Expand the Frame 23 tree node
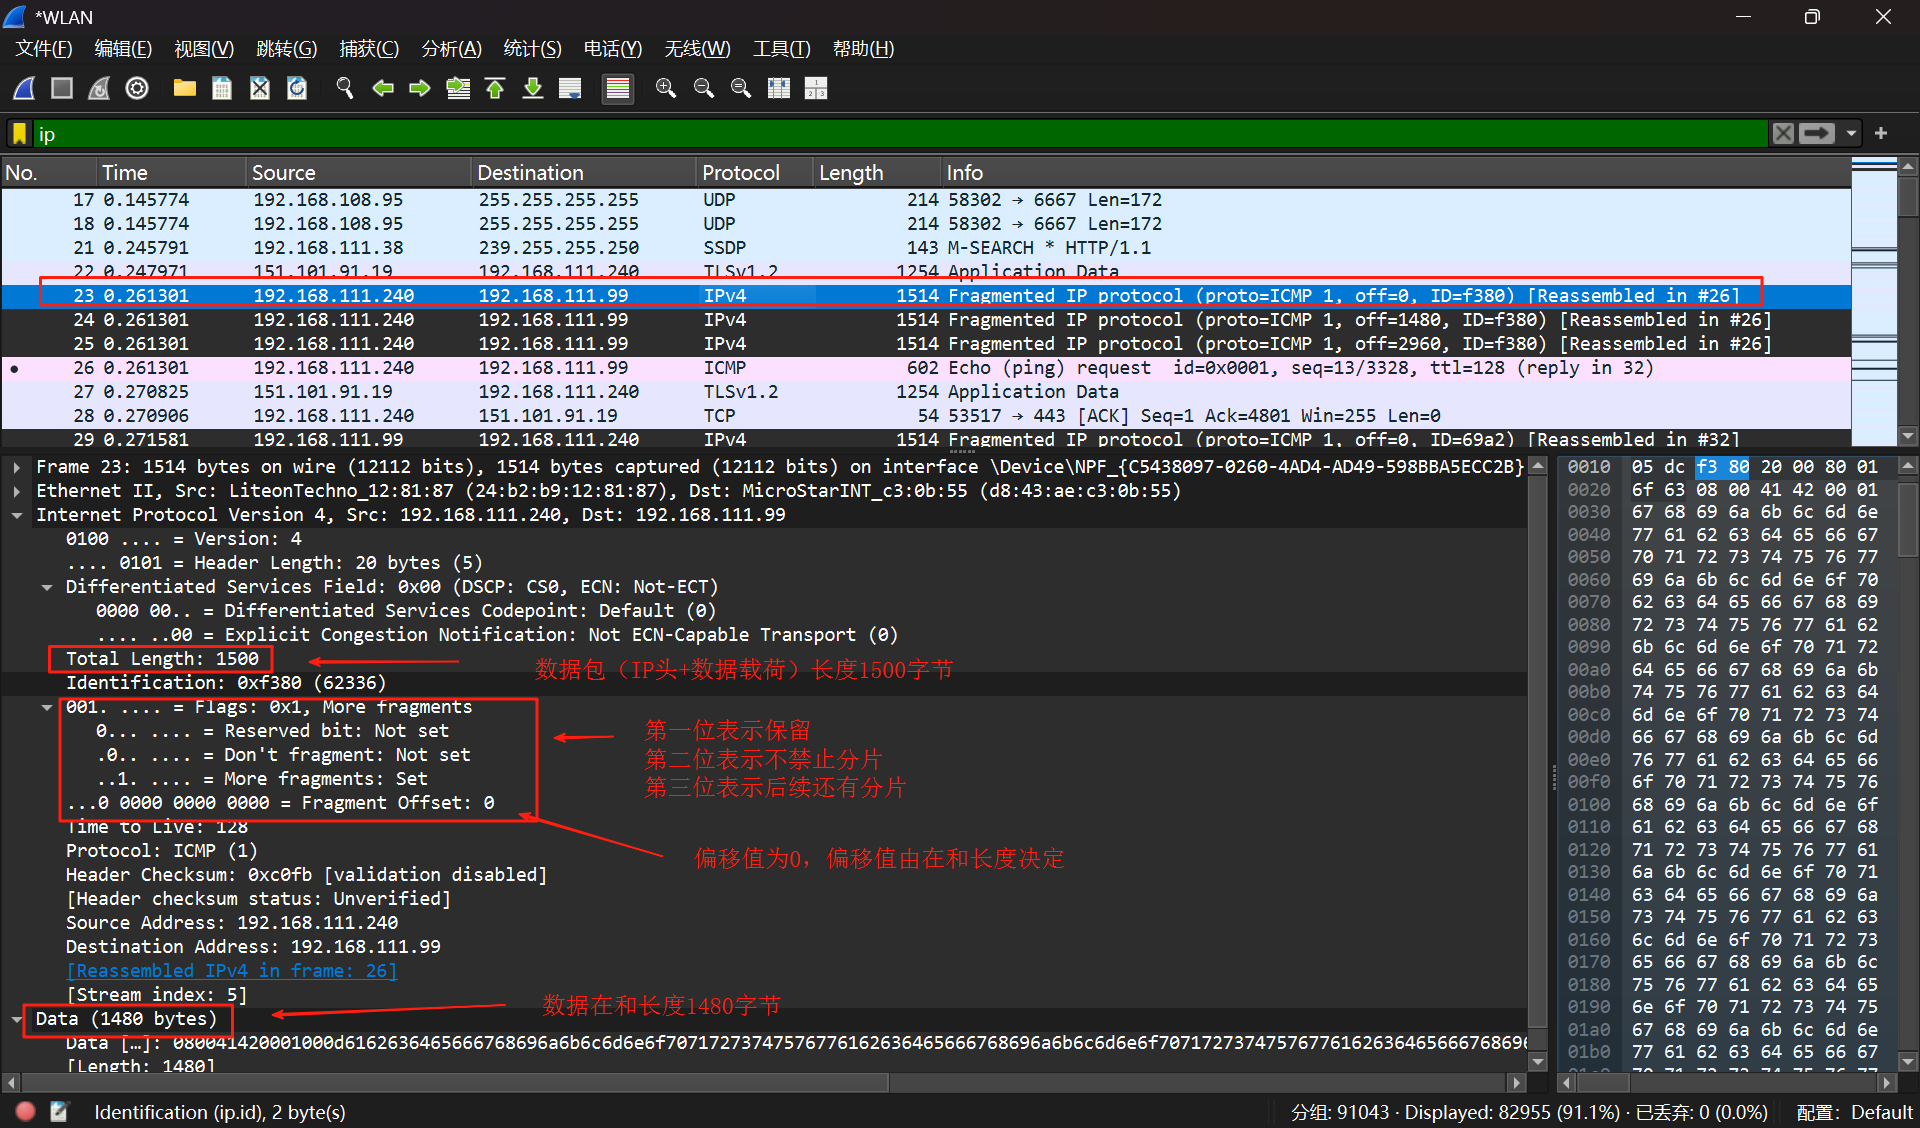The height and width of the screenshot is (1128, 1920). (17, 467)
